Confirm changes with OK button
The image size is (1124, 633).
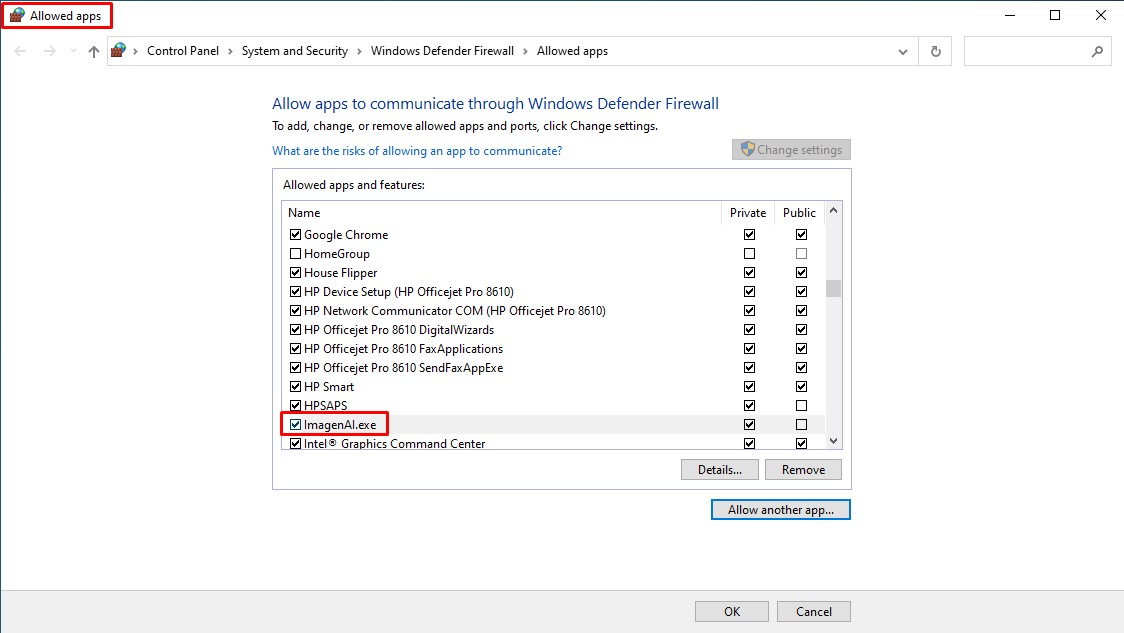[x=732, y=611]
